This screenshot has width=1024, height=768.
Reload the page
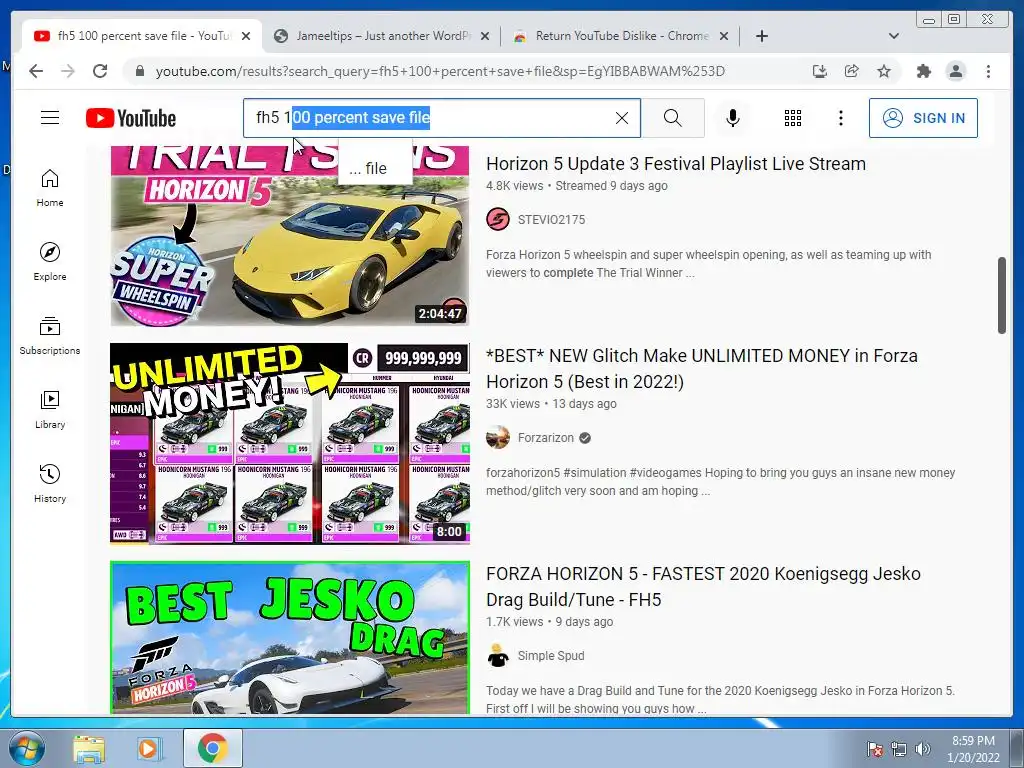(100, 71)
